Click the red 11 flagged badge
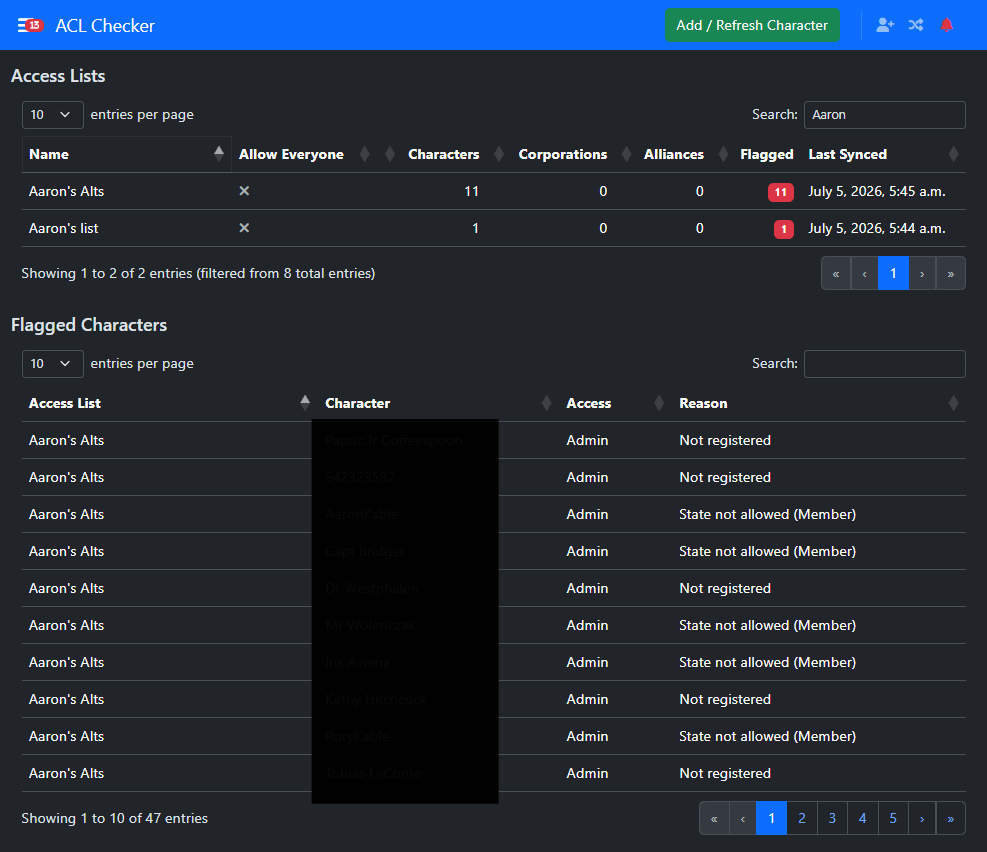 click(x=781, y=192)
